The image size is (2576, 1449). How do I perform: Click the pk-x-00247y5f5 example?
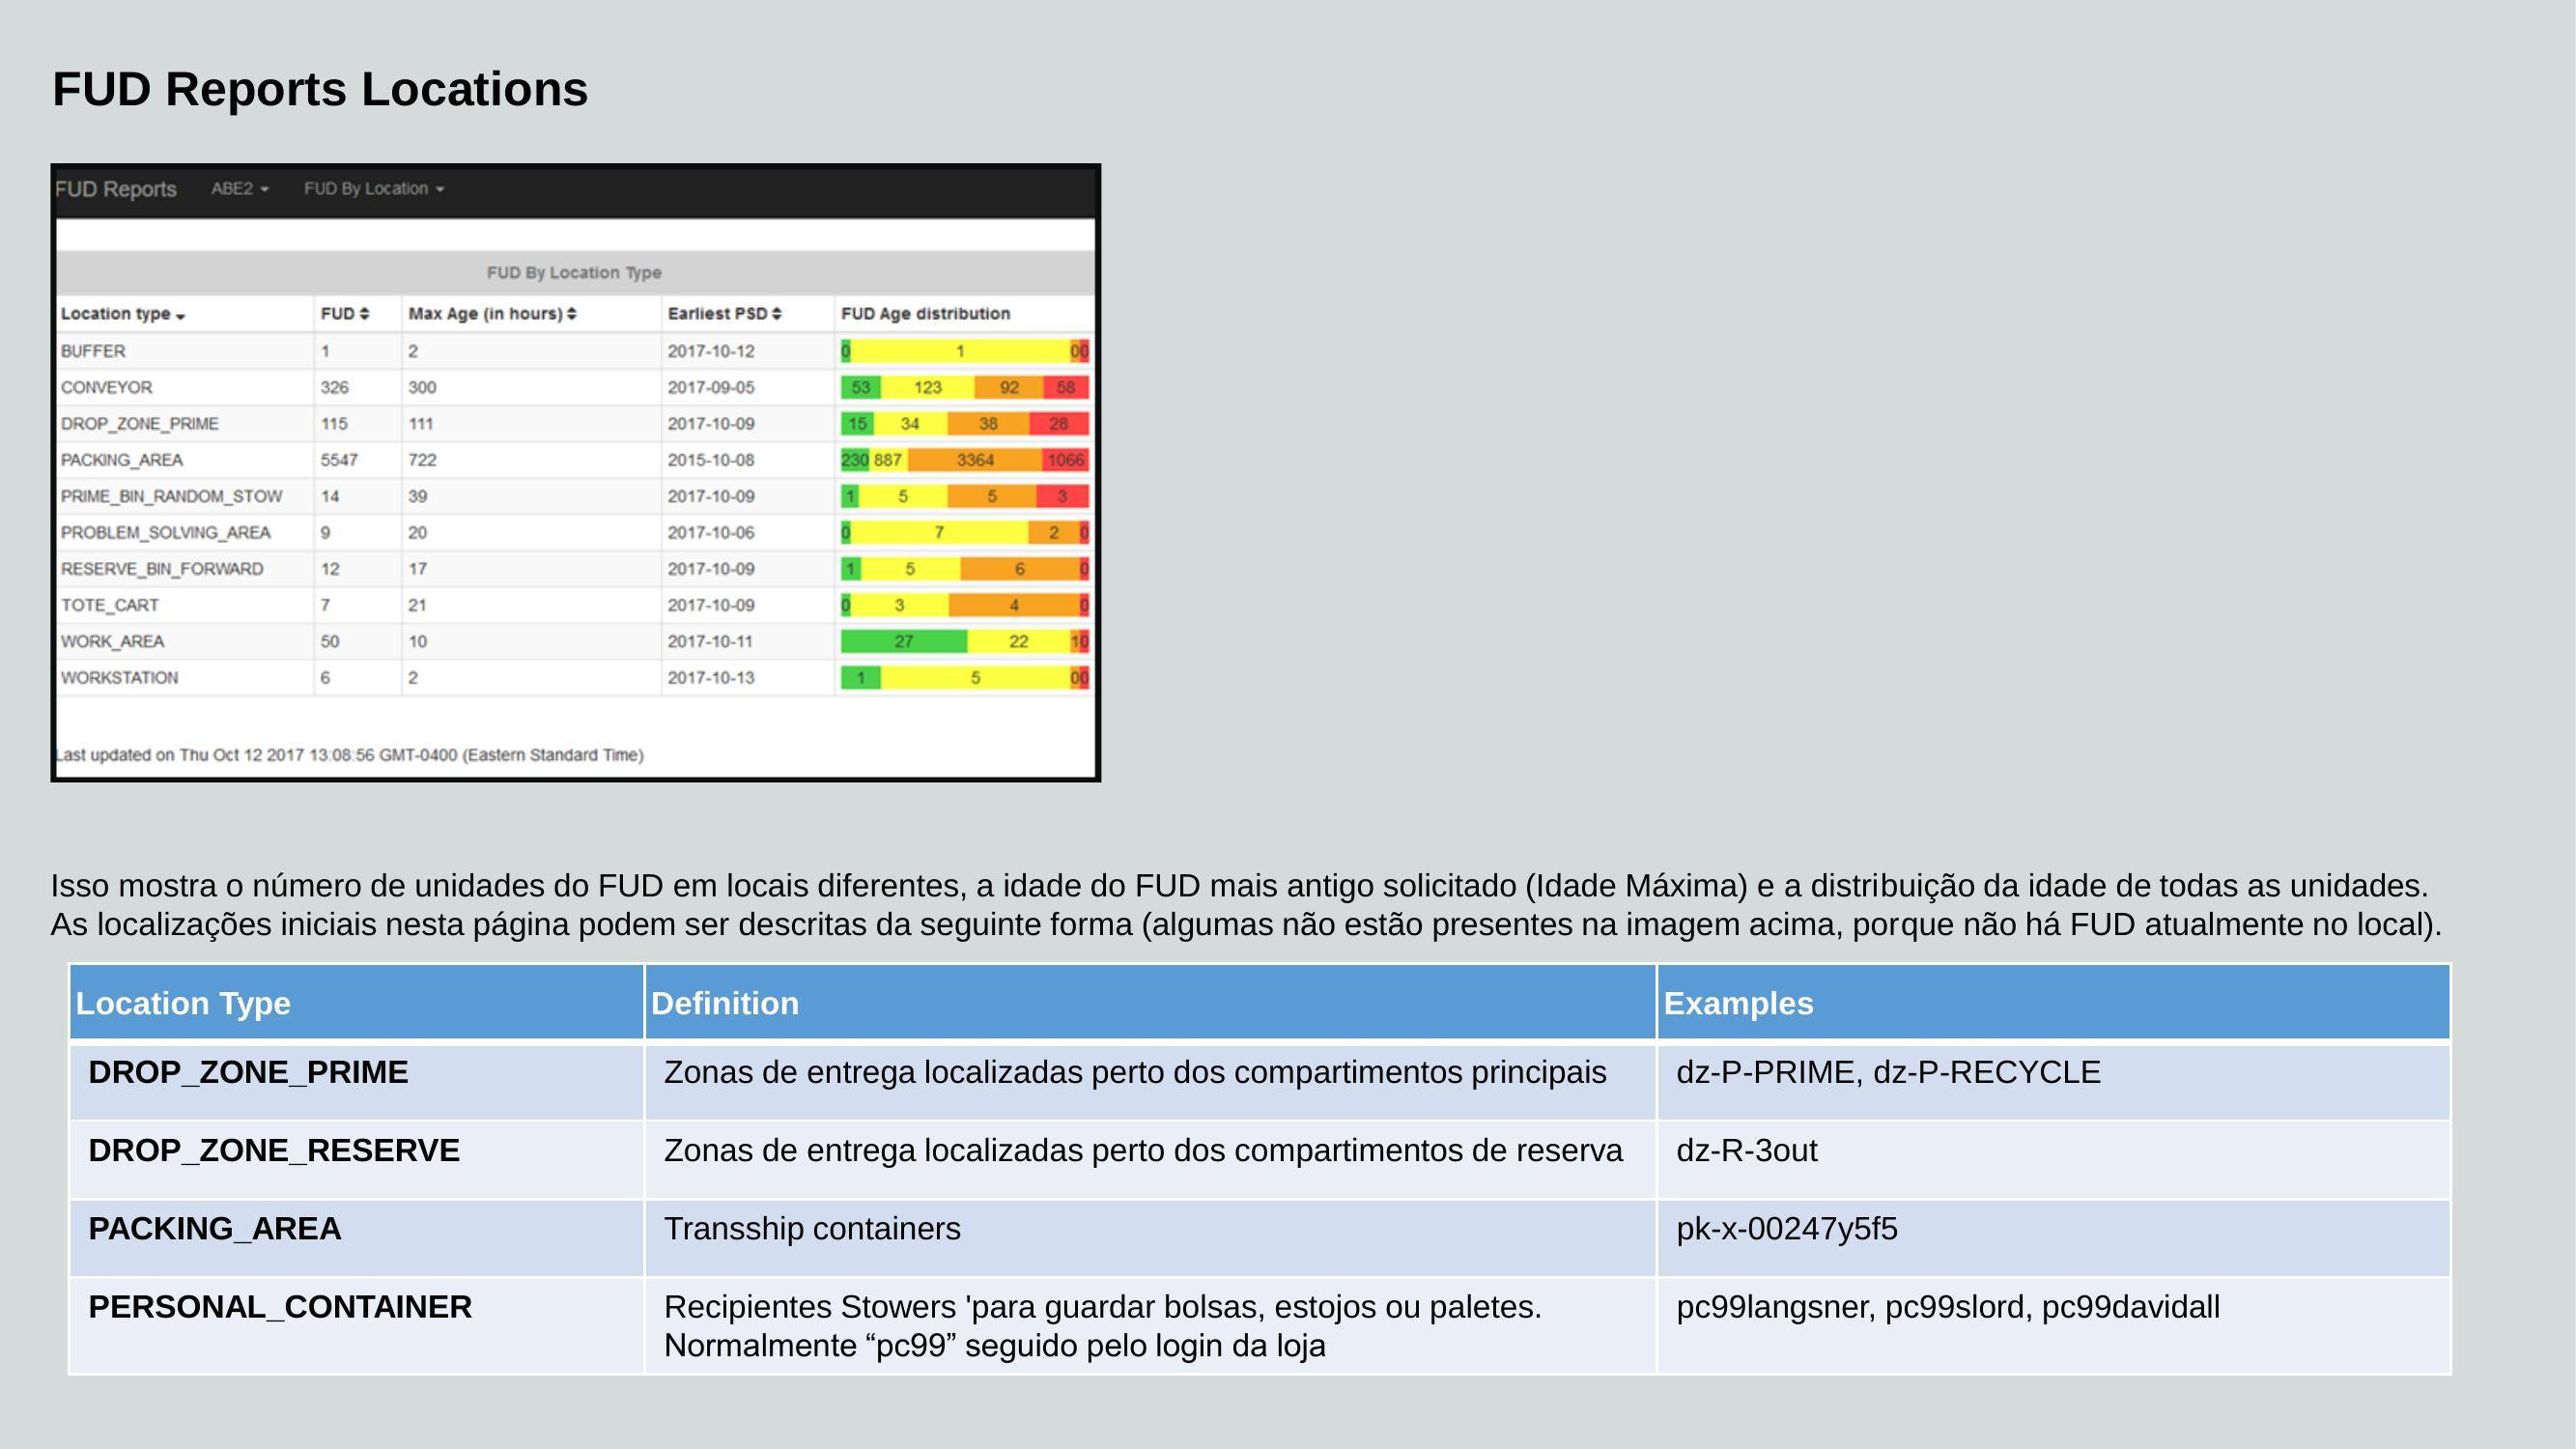point(1787,1228)
